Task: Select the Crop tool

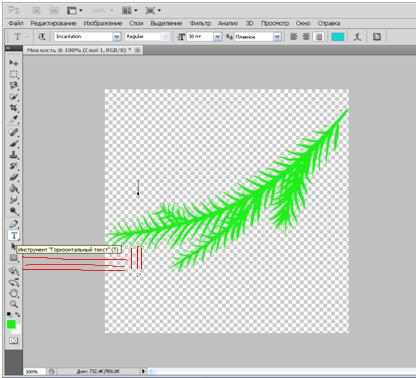Action: 14,108
